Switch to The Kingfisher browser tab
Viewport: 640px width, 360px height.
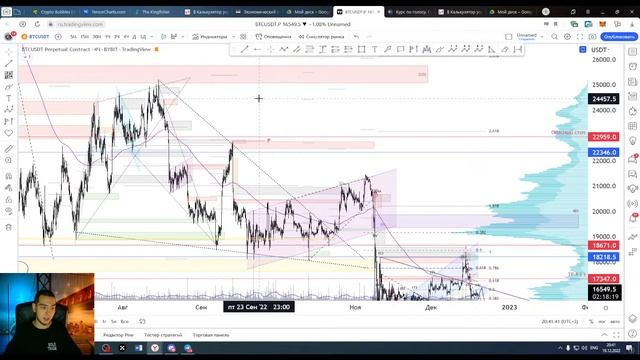(155, 12)
